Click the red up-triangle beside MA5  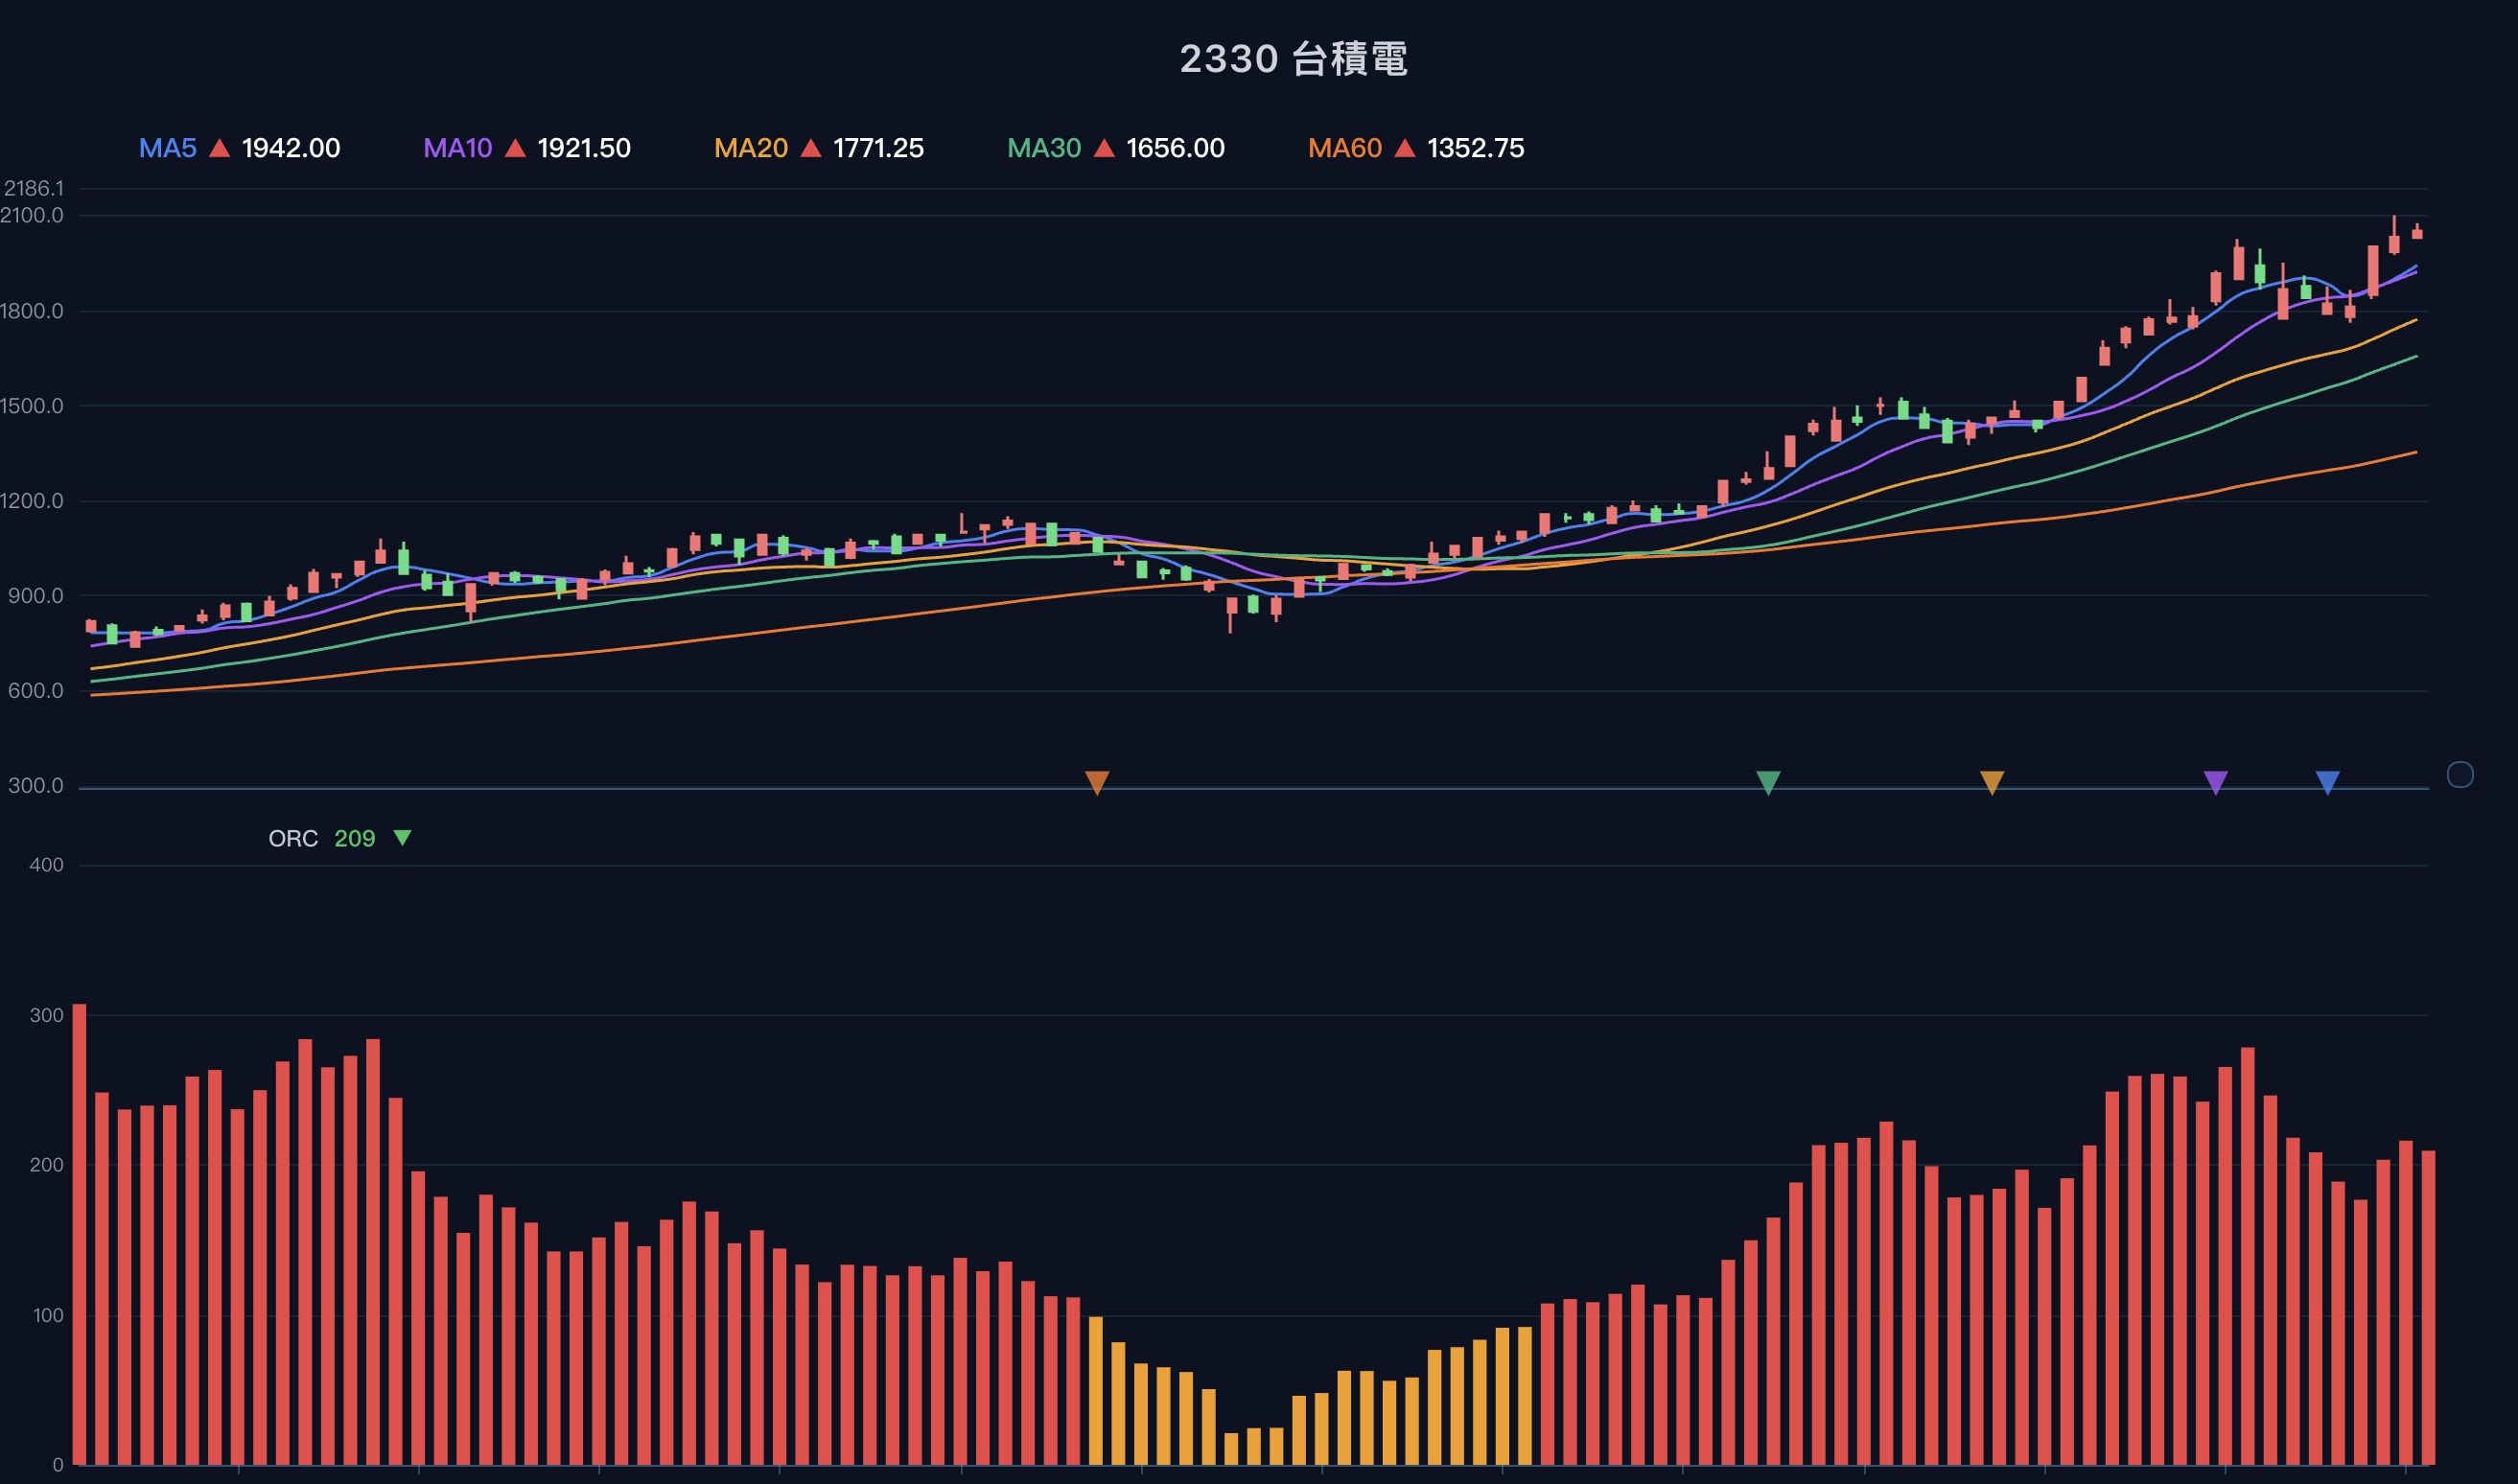coord(220,149)
